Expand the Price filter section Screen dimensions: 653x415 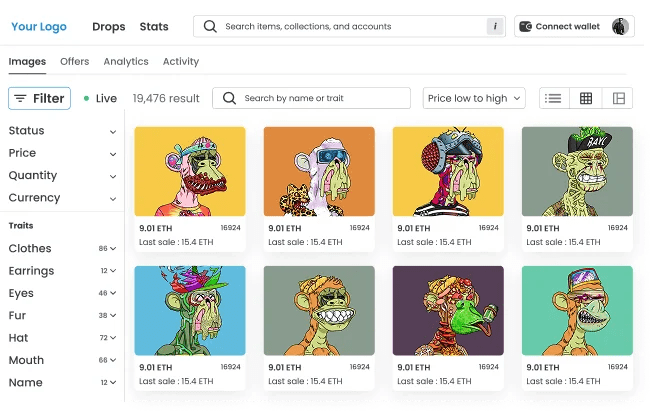point(62,153)
